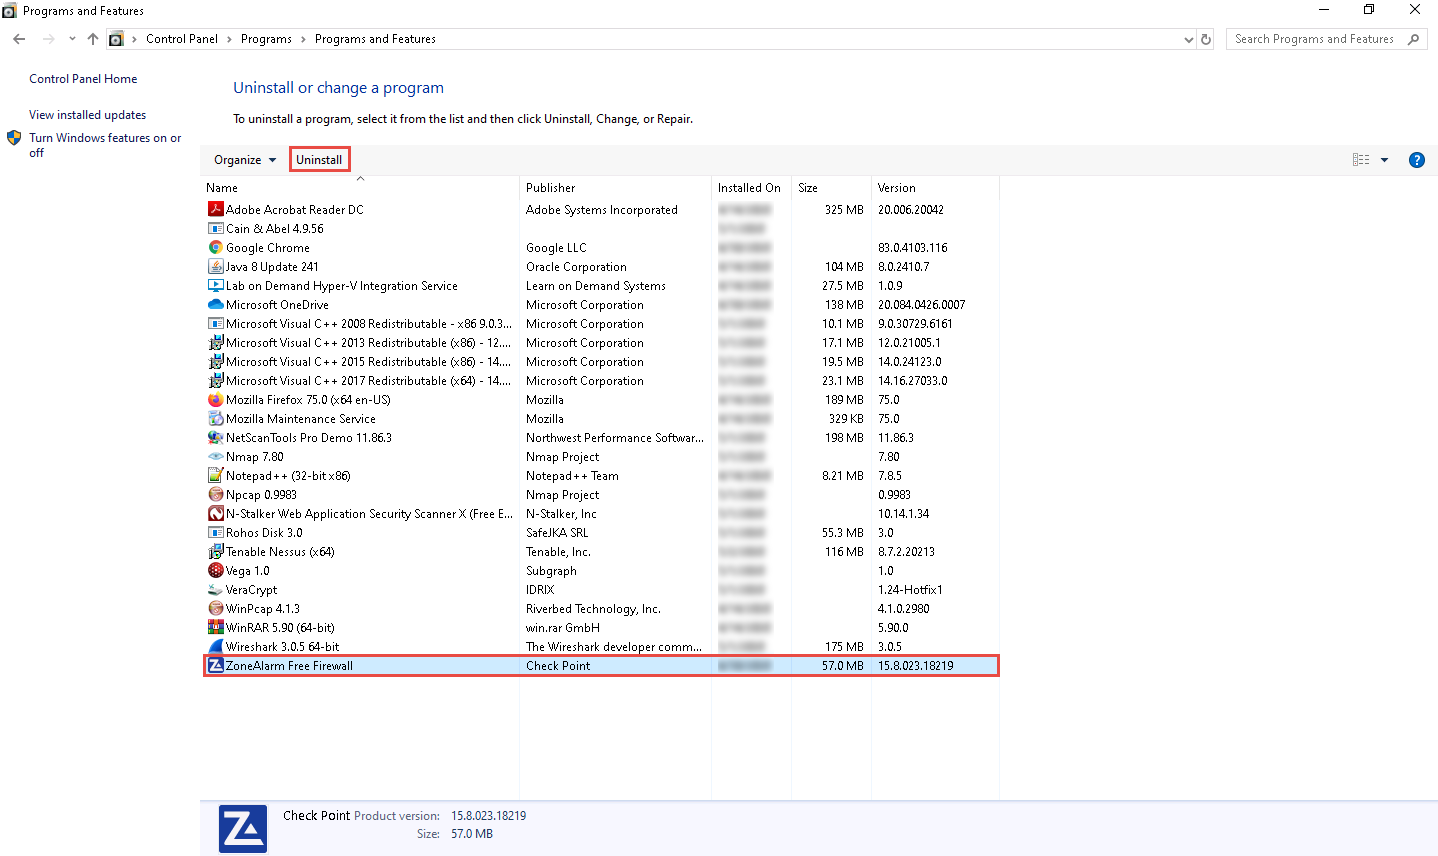Open the blue Help question mark icon

tap(1416, 160)
